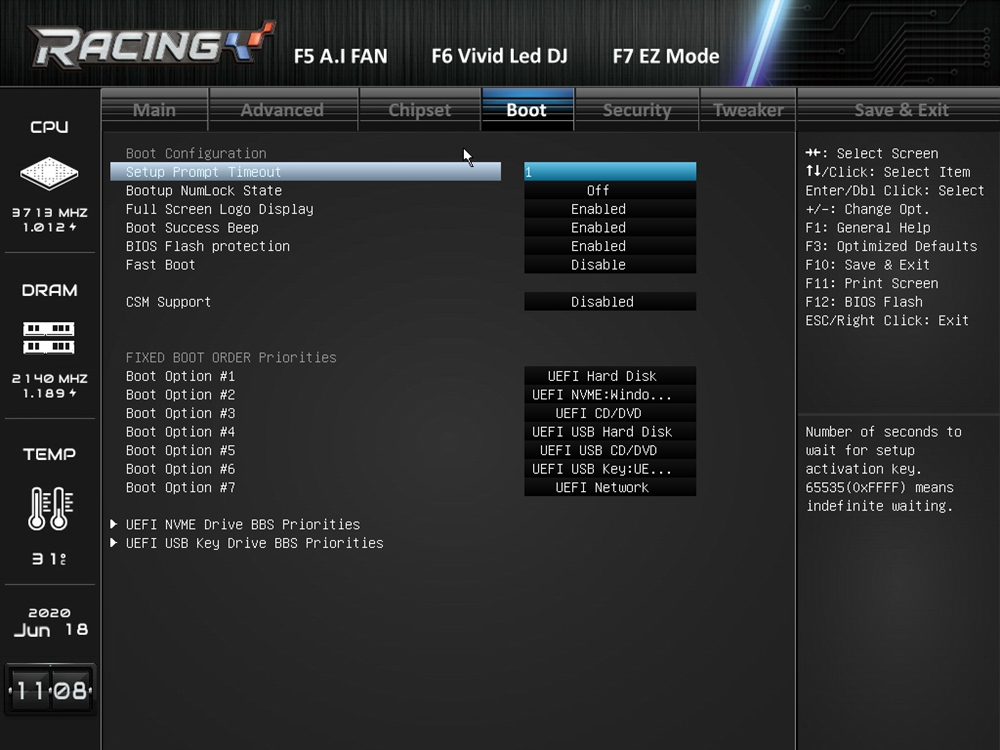The image size is (1000, 750).
Task: Toggle BIOS Flash protection Enabled value
Action: [x=610, y=246]
